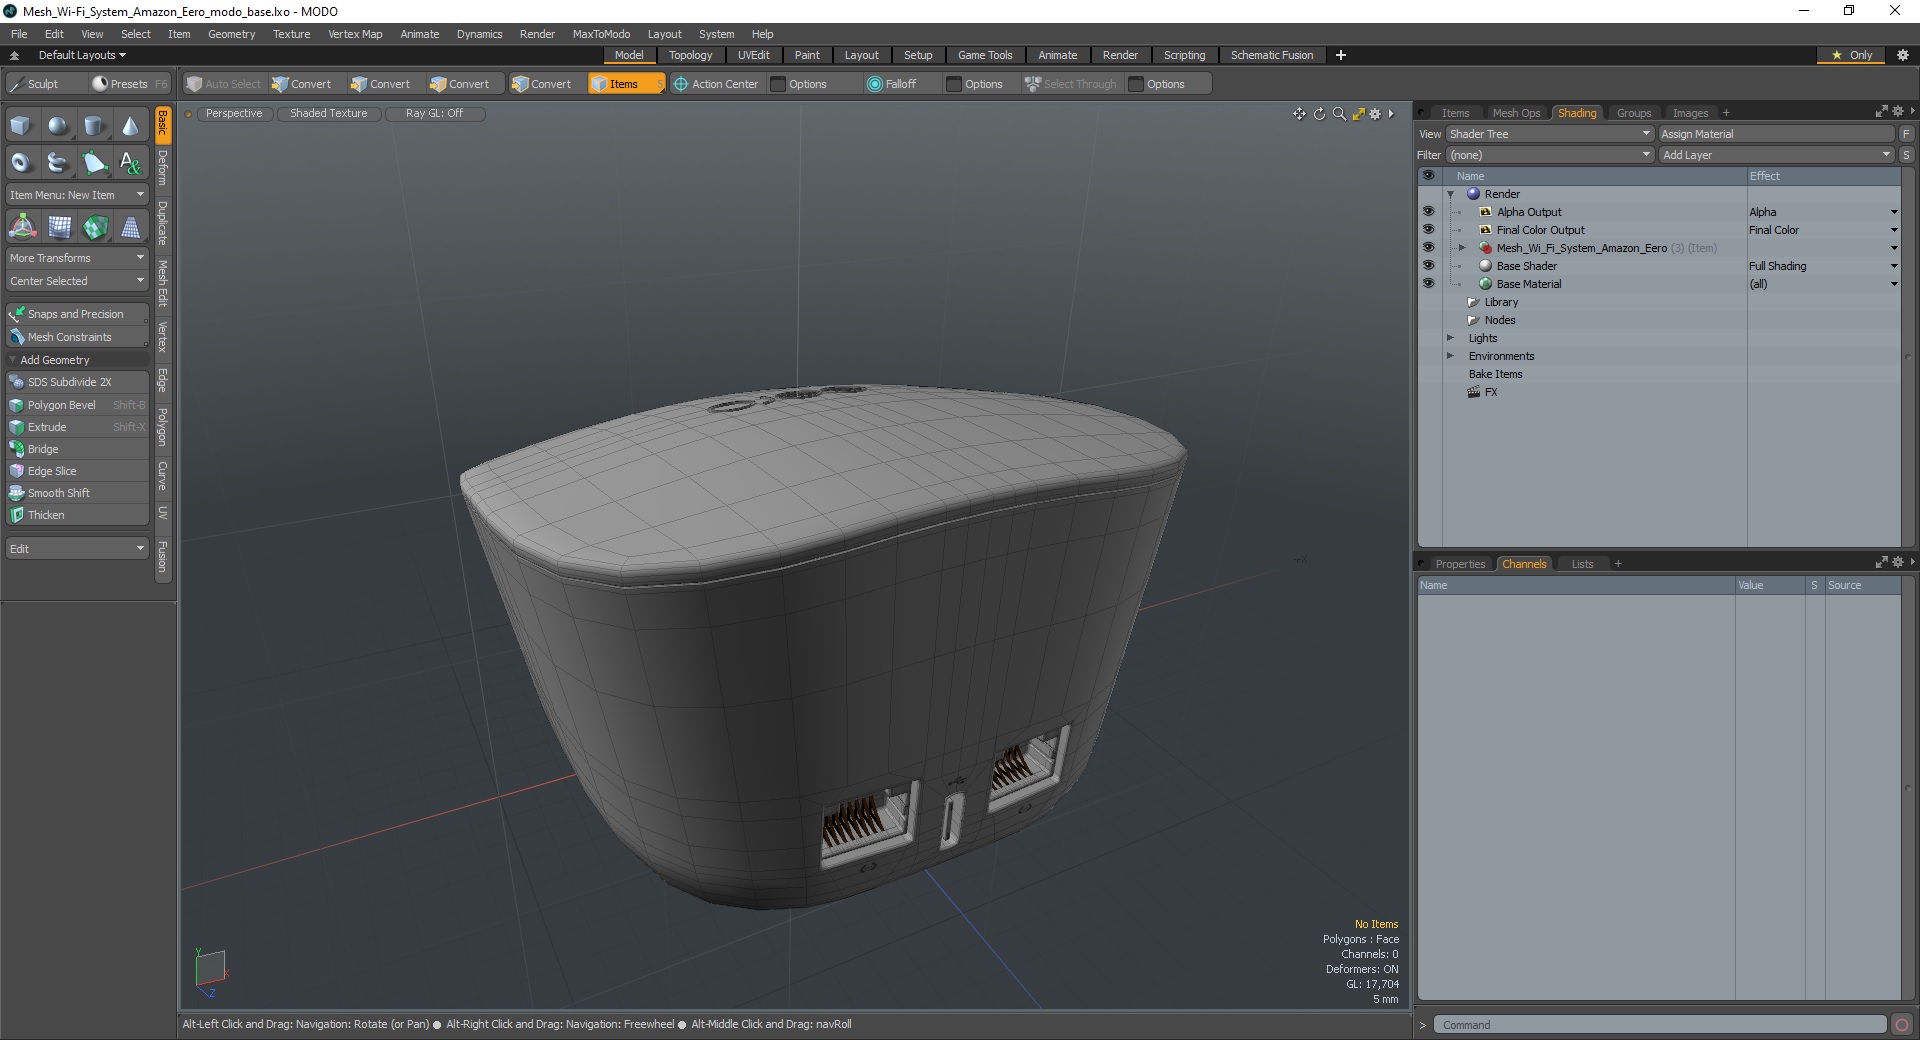Select the Tube helix tool
The height and width of the screenshot is (1040, 1920).
tap(58, 162)
